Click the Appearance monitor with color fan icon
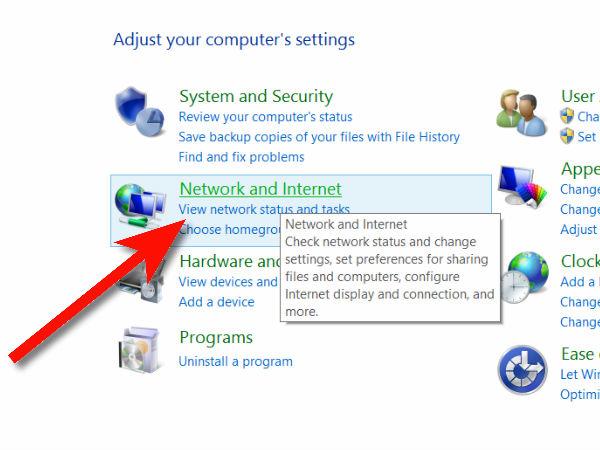This screenshot has width=600, height=450. 522,187
